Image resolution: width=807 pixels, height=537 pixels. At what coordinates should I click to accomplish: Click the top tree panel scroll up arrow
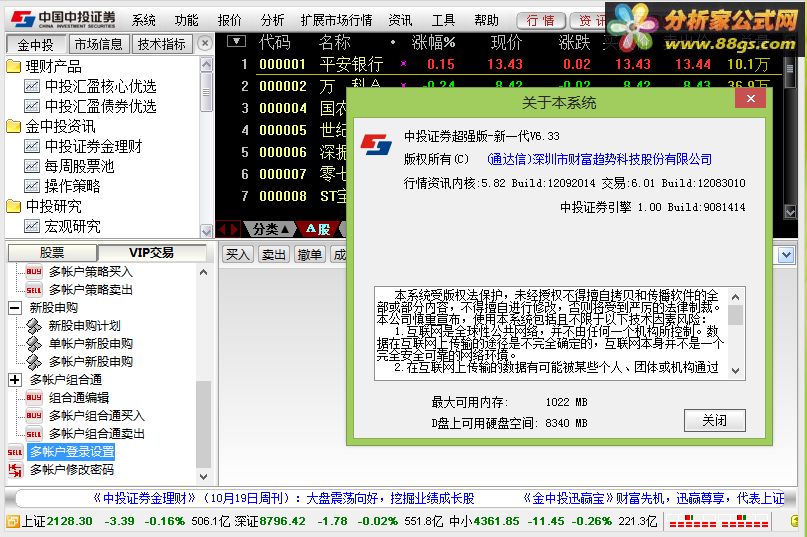[206, 64]
